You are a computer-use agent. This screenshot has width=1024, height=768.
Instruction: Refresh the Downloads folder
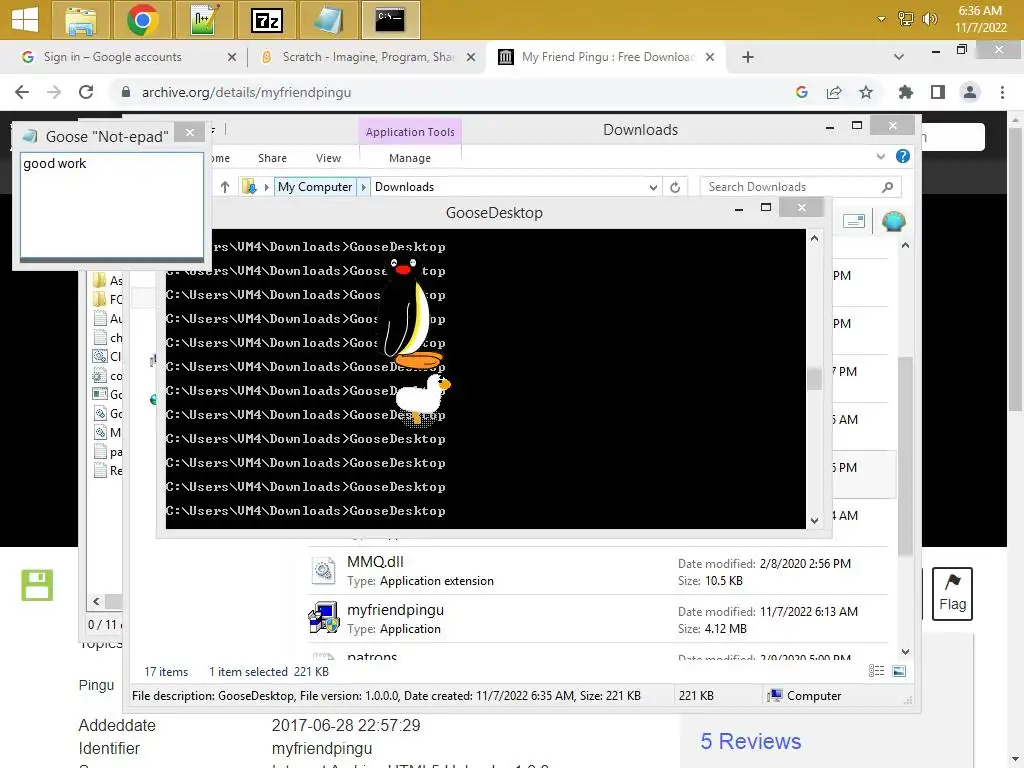point(675,187)
